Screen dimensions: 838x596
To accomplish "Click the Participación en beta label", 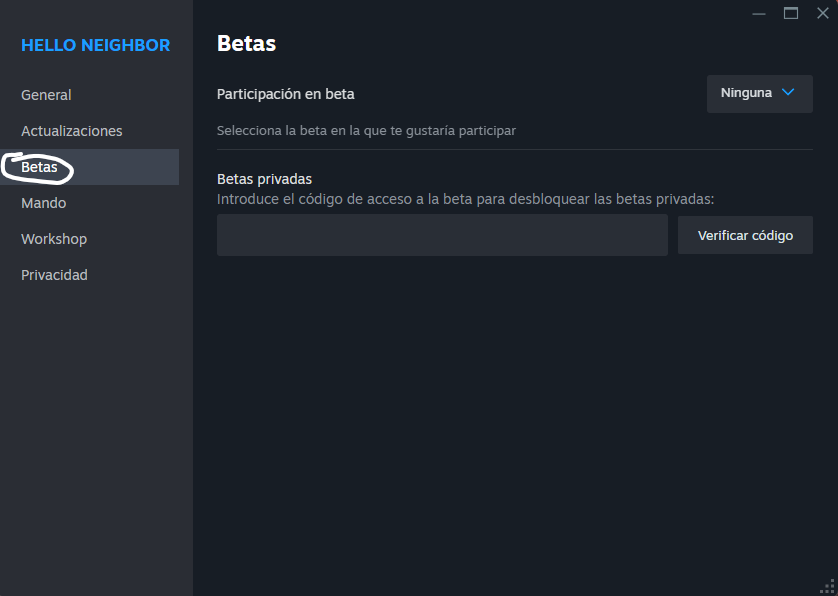I will click(x=286, y=94).
